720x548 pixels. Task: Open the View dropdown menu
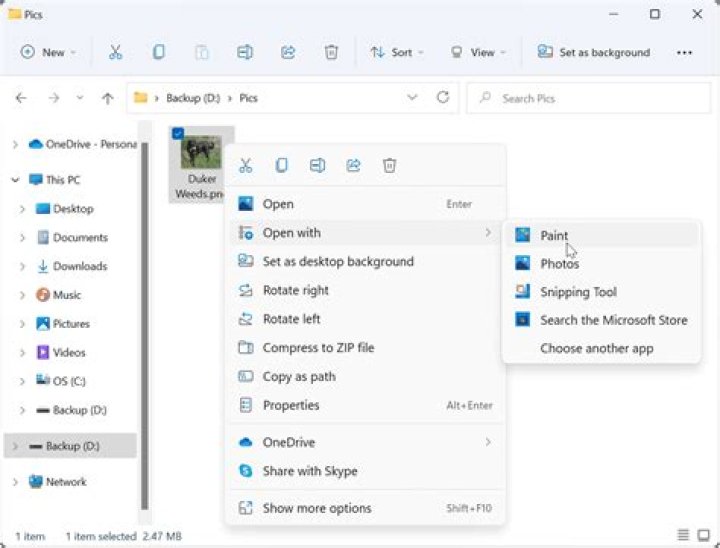coord(477,52)
